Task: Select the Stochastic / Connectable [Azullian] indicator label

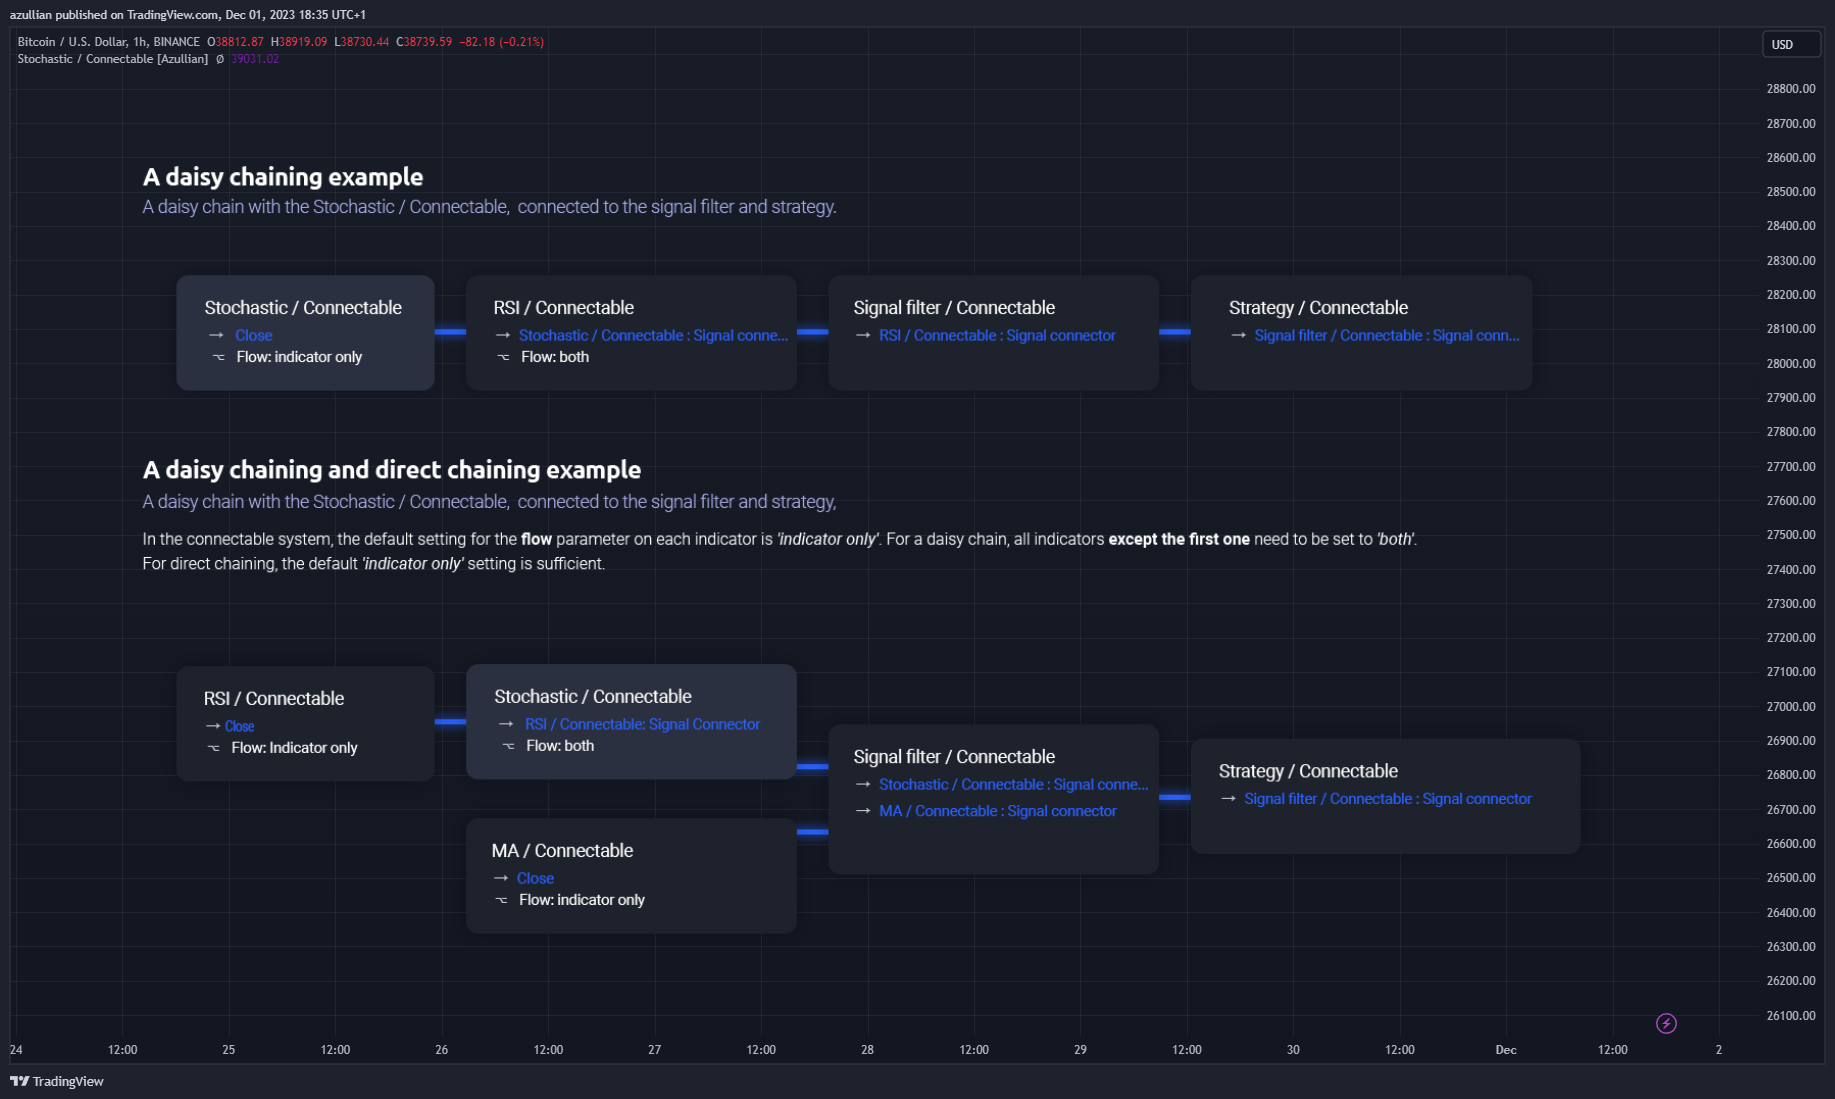Action: click(x=113, y=59)
